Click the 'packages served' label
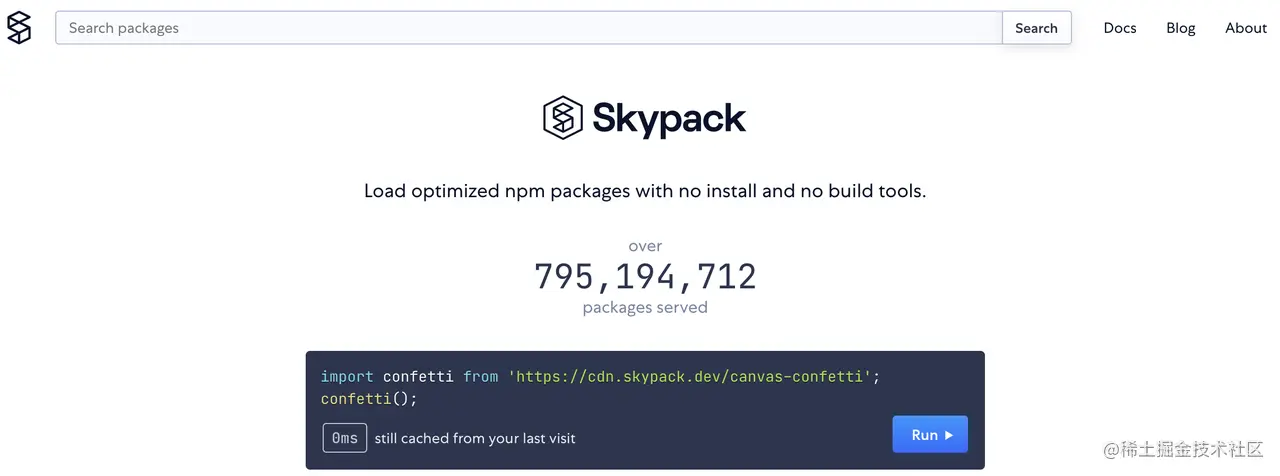Image resolution: width=1280 pixels, height=476 pixels. [x=645, y=308]
